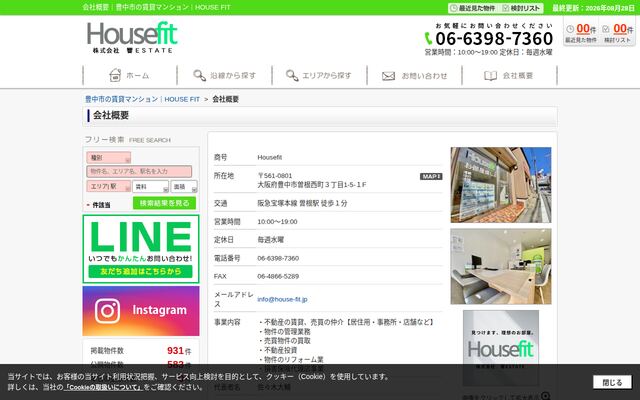
Task: Open Cookieの取扱いについて link
Action: 103,387
